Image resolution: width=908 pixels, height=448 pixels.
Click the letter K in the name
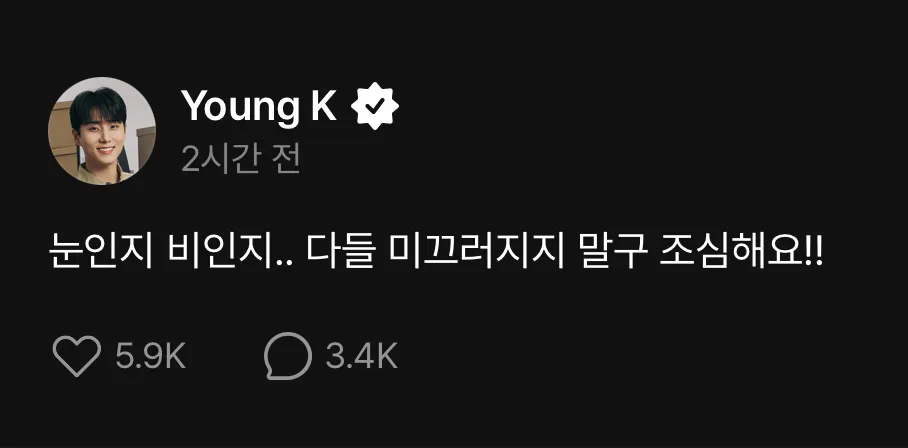point(324,105)
